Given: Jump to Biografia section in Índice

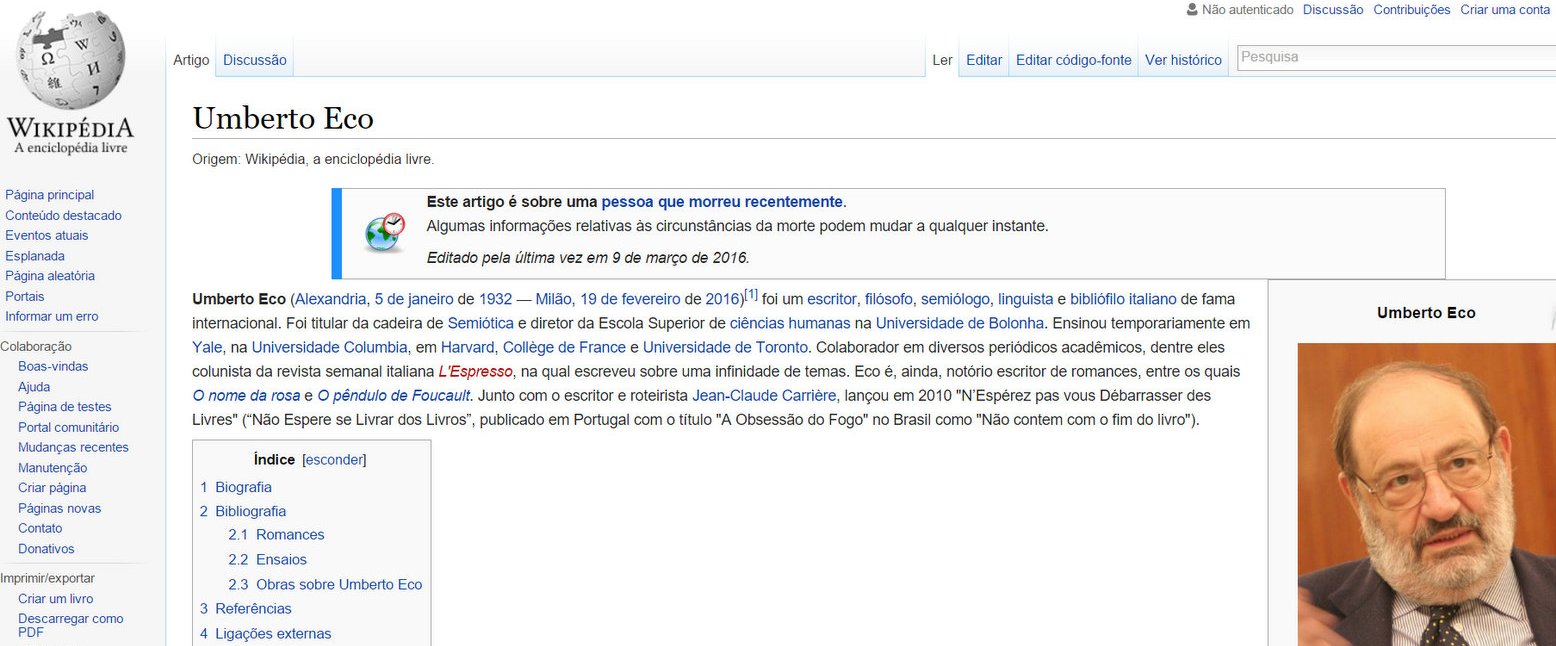Looking at the screenshot, I should point(243,487).
